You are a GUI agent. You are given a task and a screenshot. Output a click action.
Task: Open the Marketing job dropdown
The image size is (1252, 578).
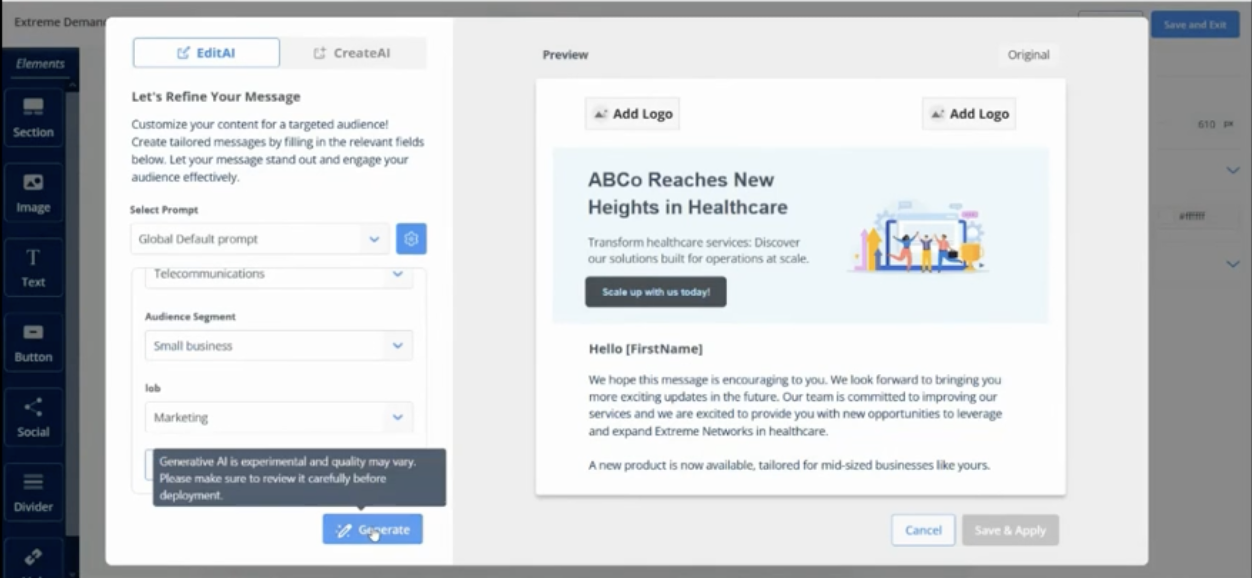(x=279, y=418)
